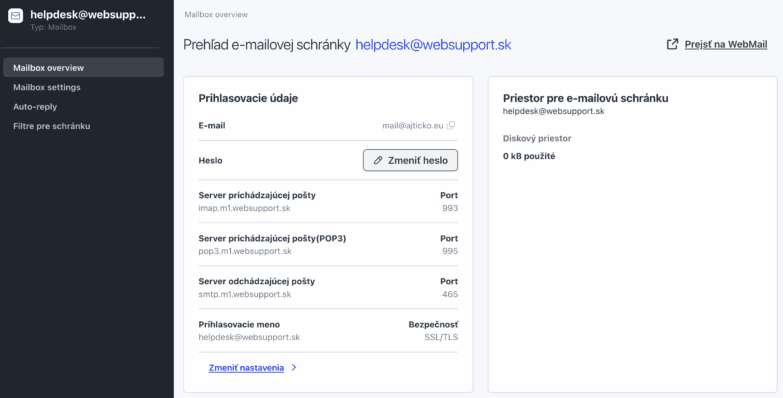This screenshot has width=783, height=398.
Task: Open the Zmeniť nastavenia link
Action: pyautogui.click(x=246, y=368)
